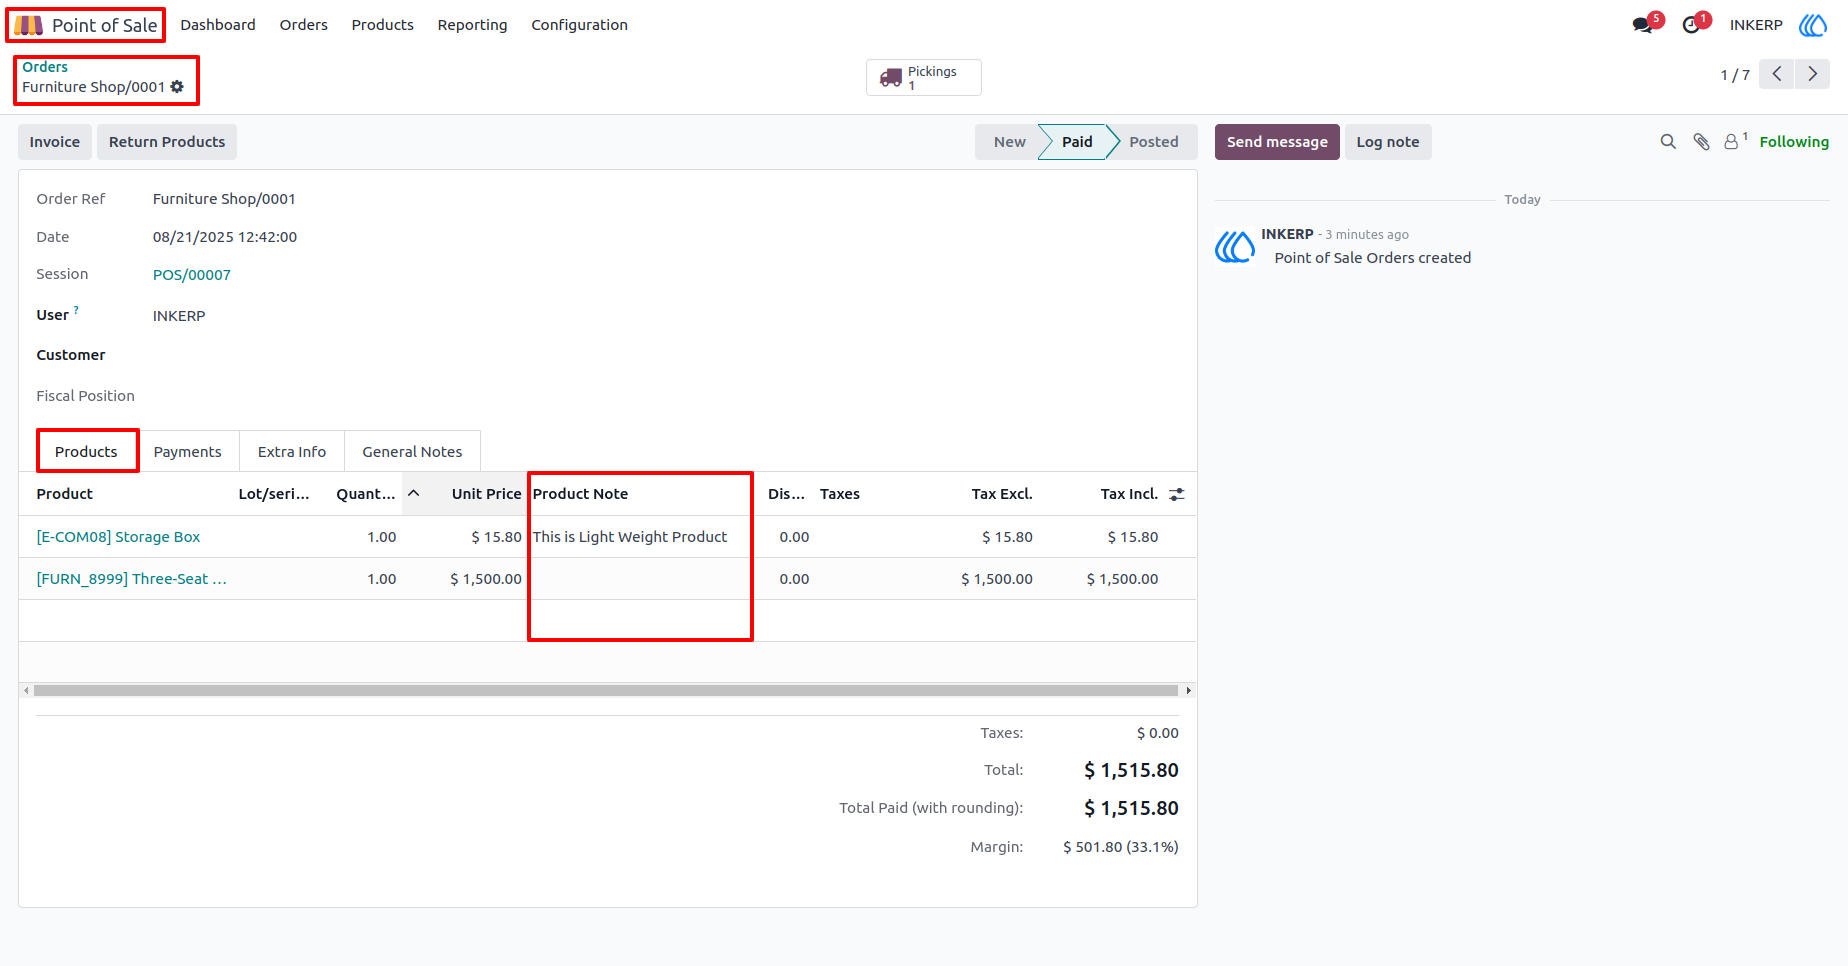Open optional columns settings icon
The height and width of the screenshot is (966, 1848).
(1177, 494)
